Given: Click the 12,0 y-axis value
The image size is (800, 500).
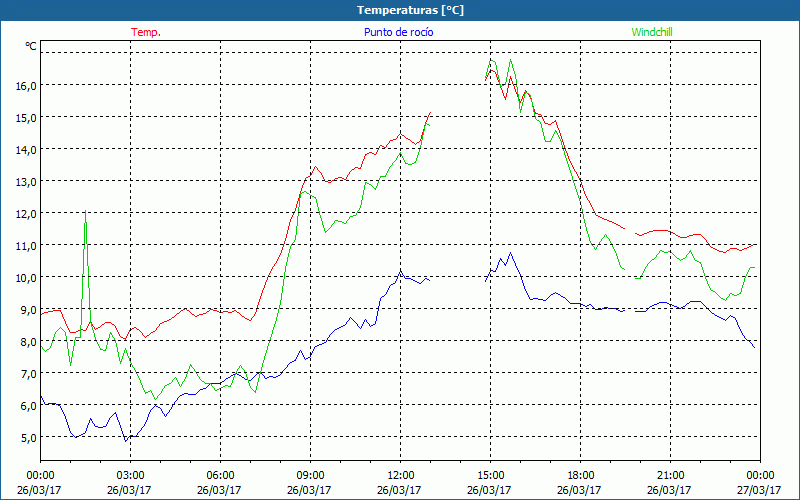Looking at the screenshot, I should pos(26,214).
